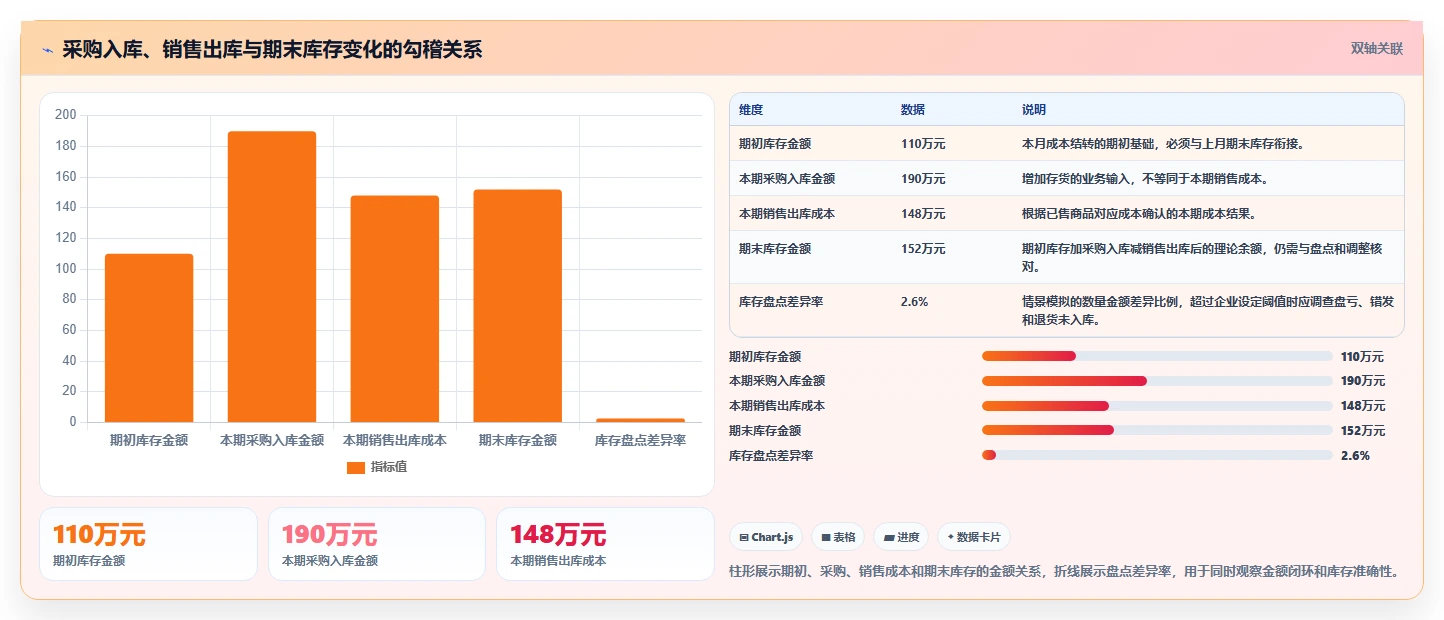Screen dimensions: 1444x620
Task: Click the lightning icon beside the title
Action: pyautogui.click(x=47, y=50)
